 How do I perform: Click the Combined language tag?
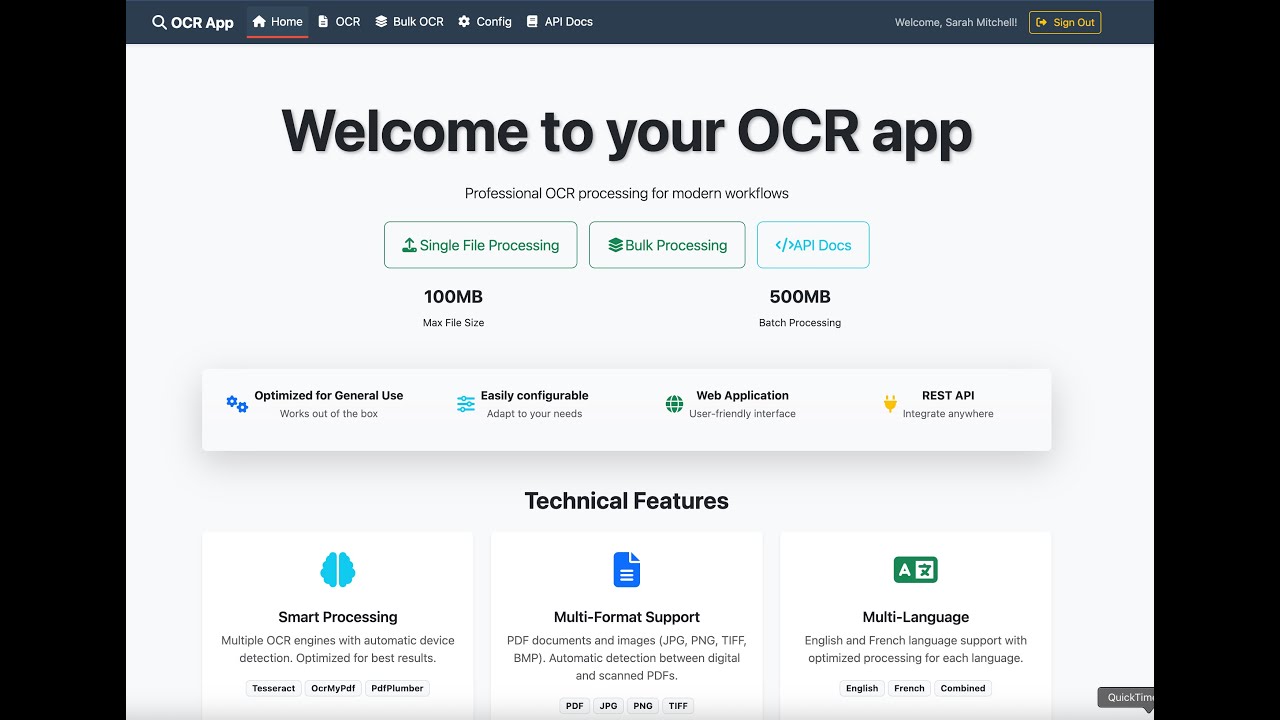pos(963,688)
